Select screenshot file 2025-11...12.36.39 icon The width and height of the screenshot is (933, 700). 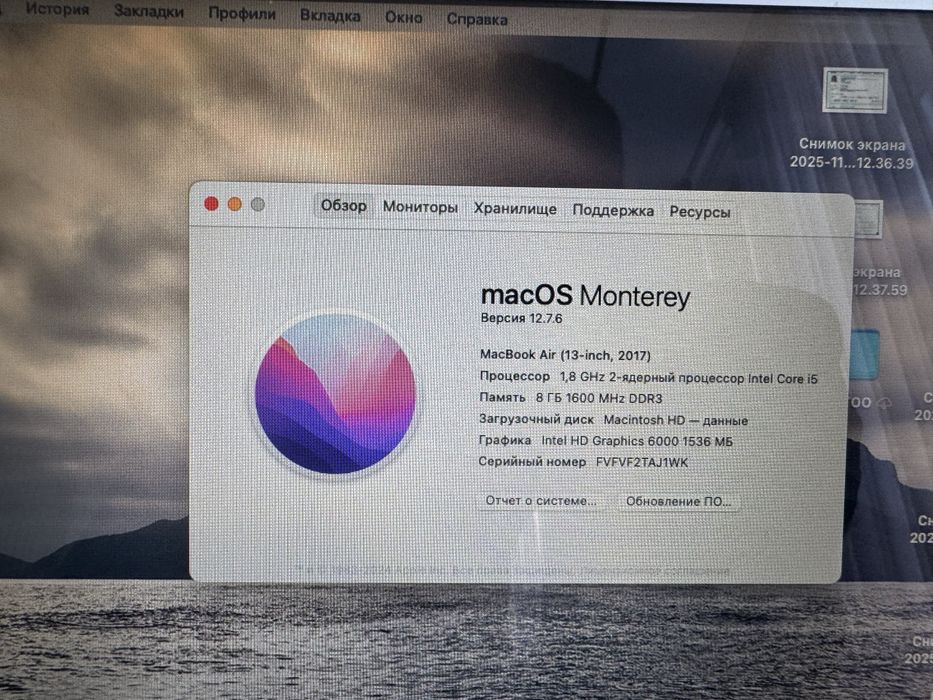click(x=855, y=90)
